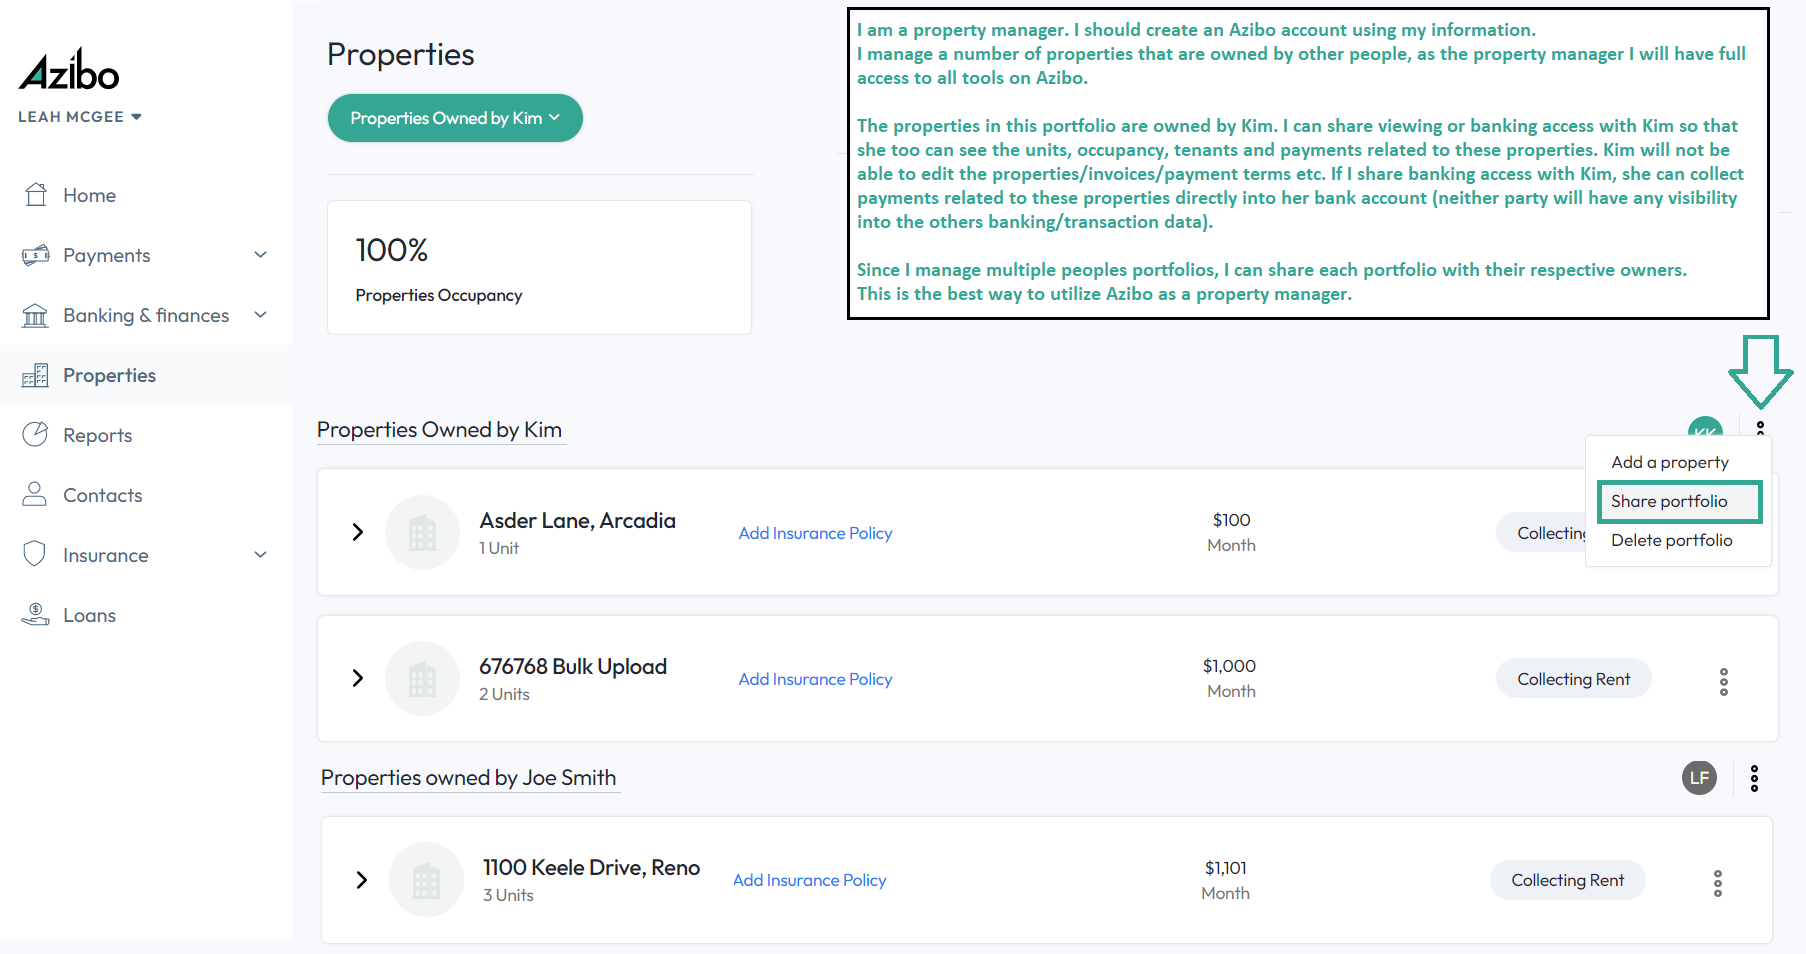This screenshot has width=1806, height=954.
Task: Click the $100 Month rent amount
Action: pyautogui.click(x=1231, y=532)
